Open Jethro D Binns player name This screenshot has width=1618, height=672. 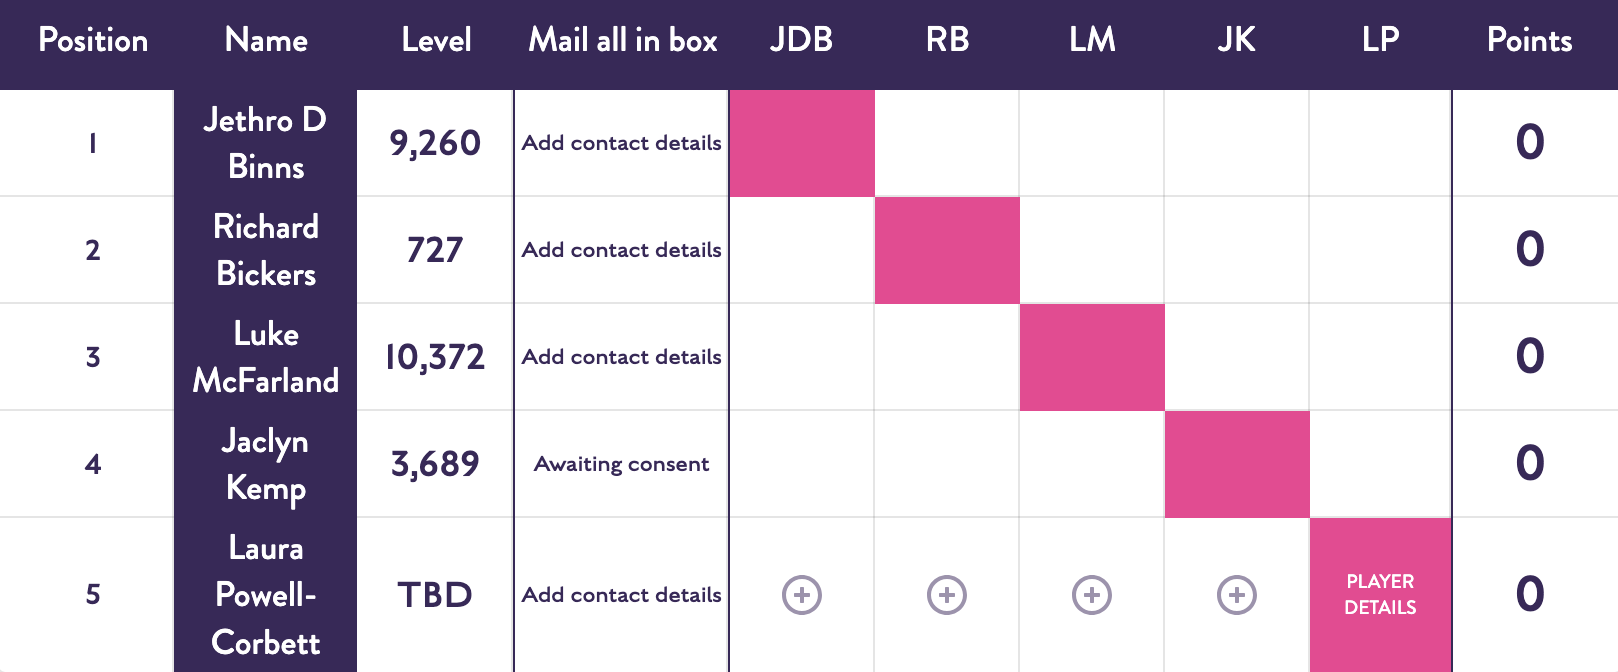click(266, 143)
